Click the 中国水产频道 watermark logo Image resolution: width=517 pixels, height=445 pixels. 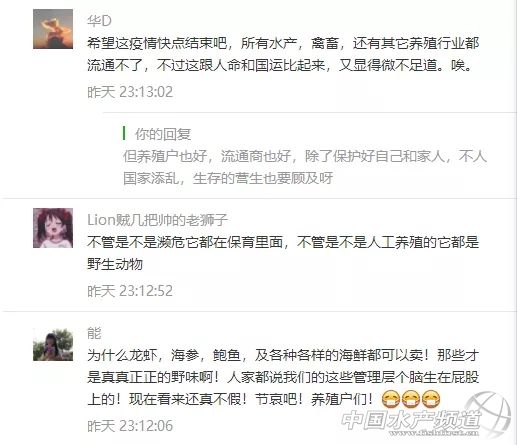click(x=427, y=416)
